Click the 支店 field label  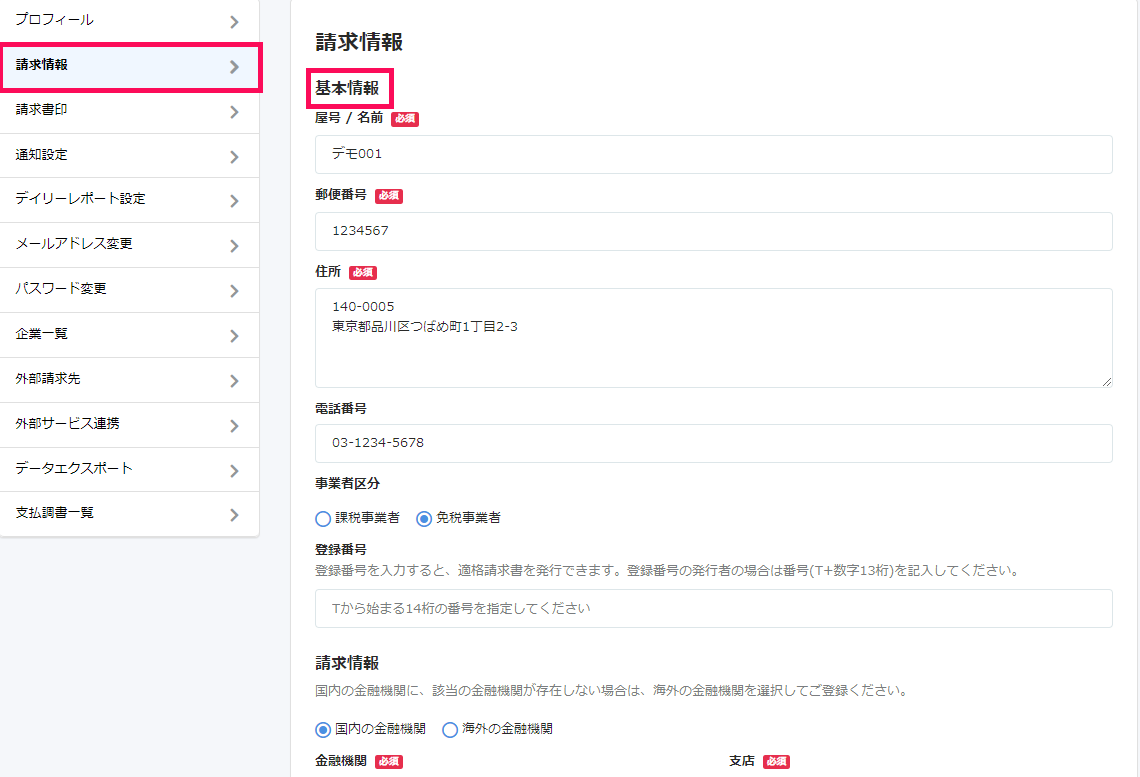(742, 761)
